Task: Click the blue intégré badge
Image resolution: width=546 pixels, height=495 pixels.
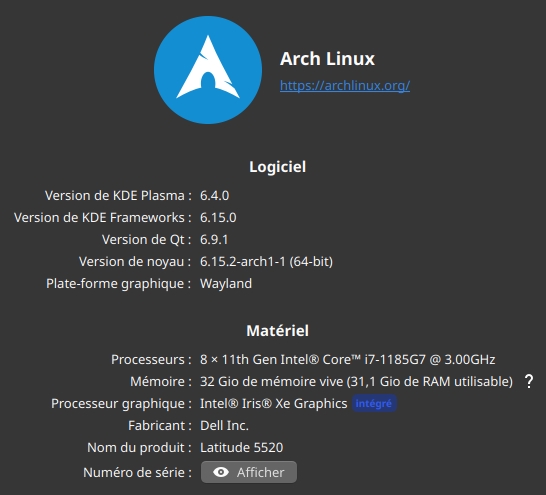Action: pyautogui.click(x=374, y=403)
